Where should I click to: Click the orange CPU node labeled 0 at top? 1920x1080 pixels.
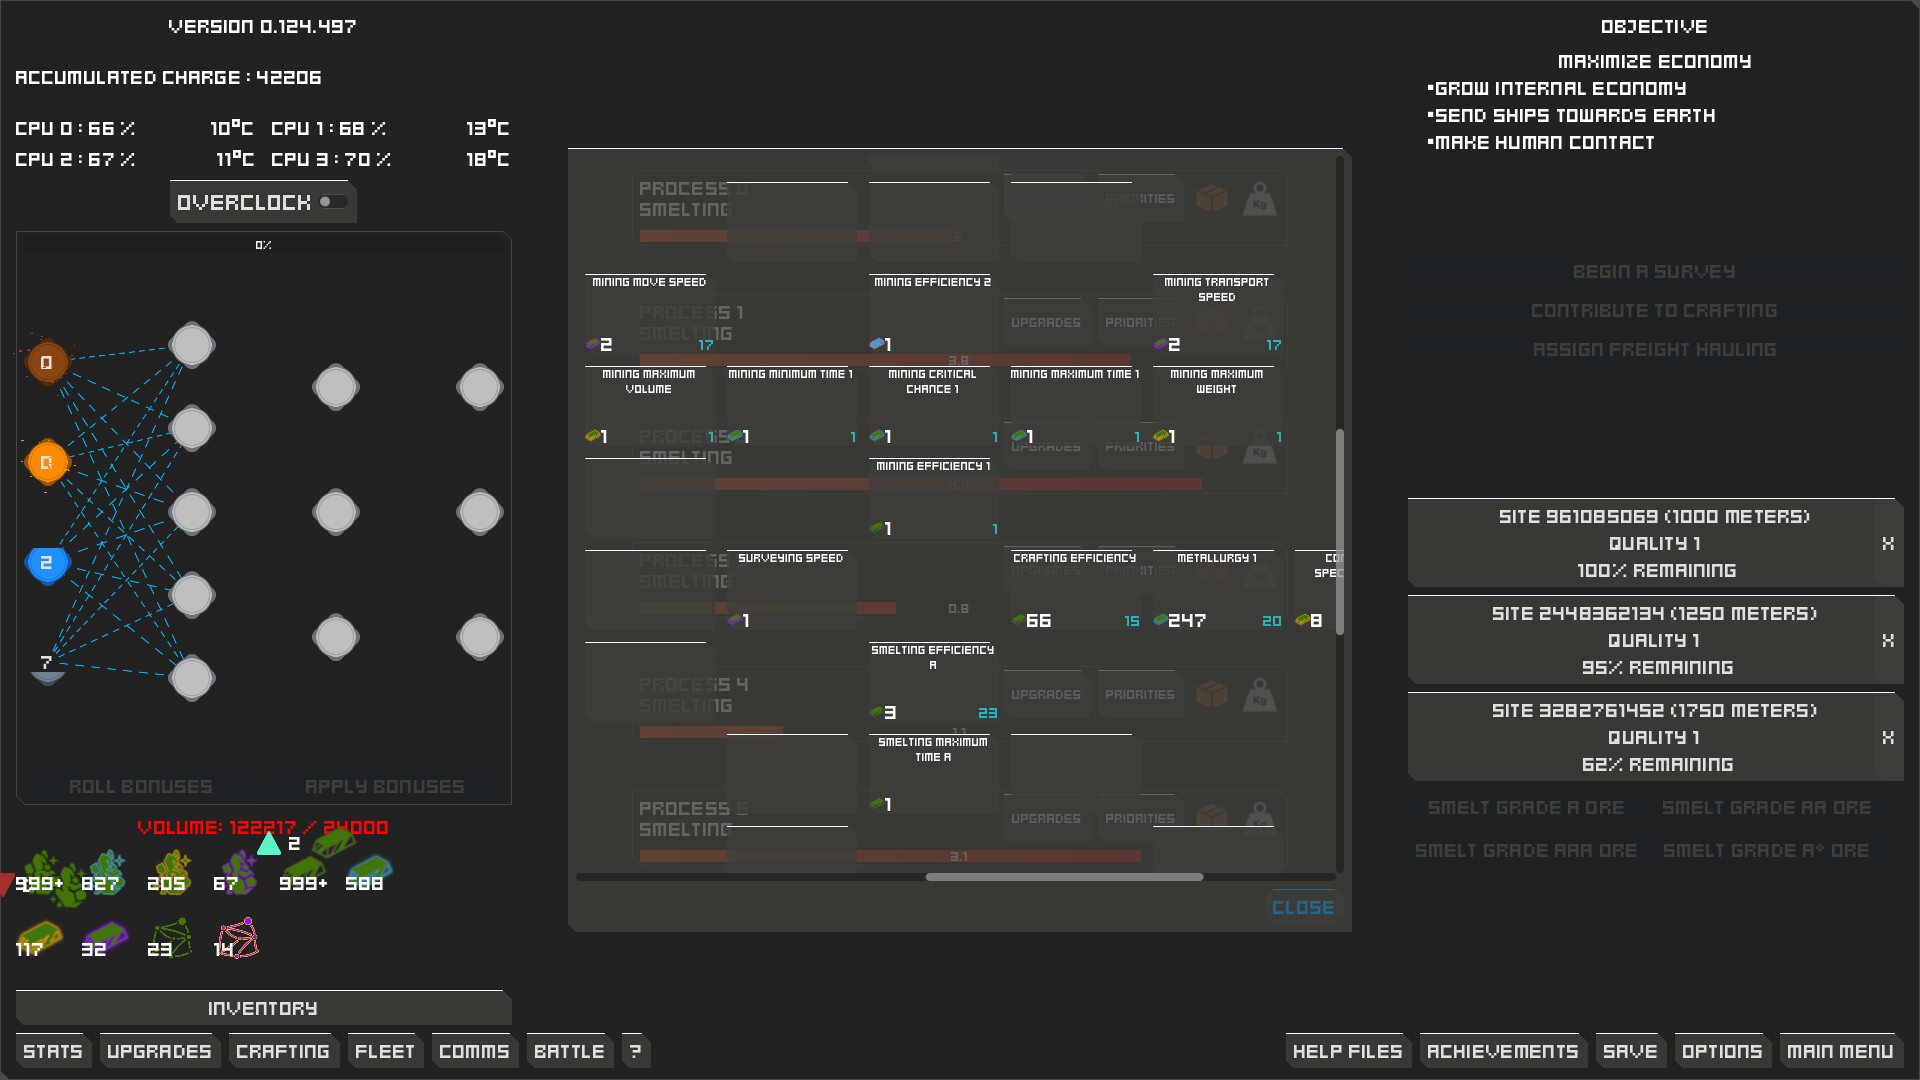46,362
